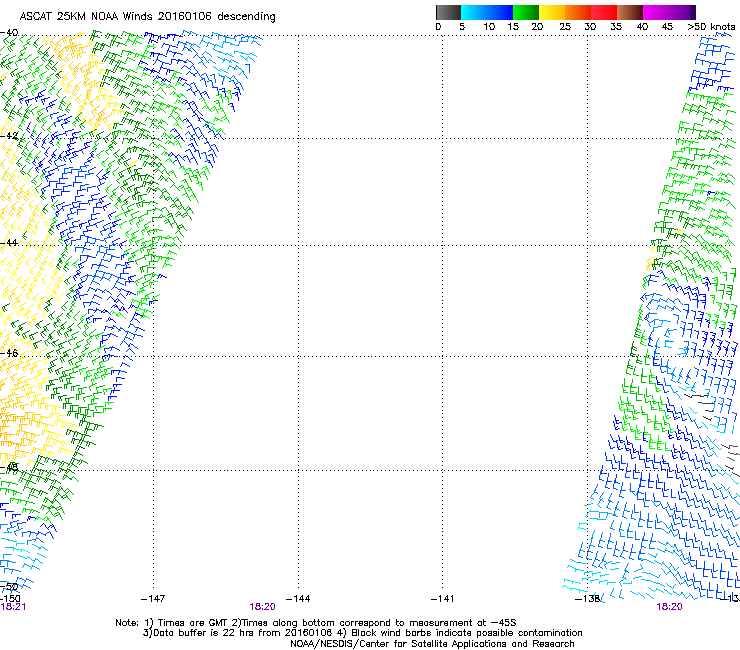This screenshot has height=650, width=740.
Task: Select the brown 35-40 knots color swatch
Action: click(x=630, y=12)
